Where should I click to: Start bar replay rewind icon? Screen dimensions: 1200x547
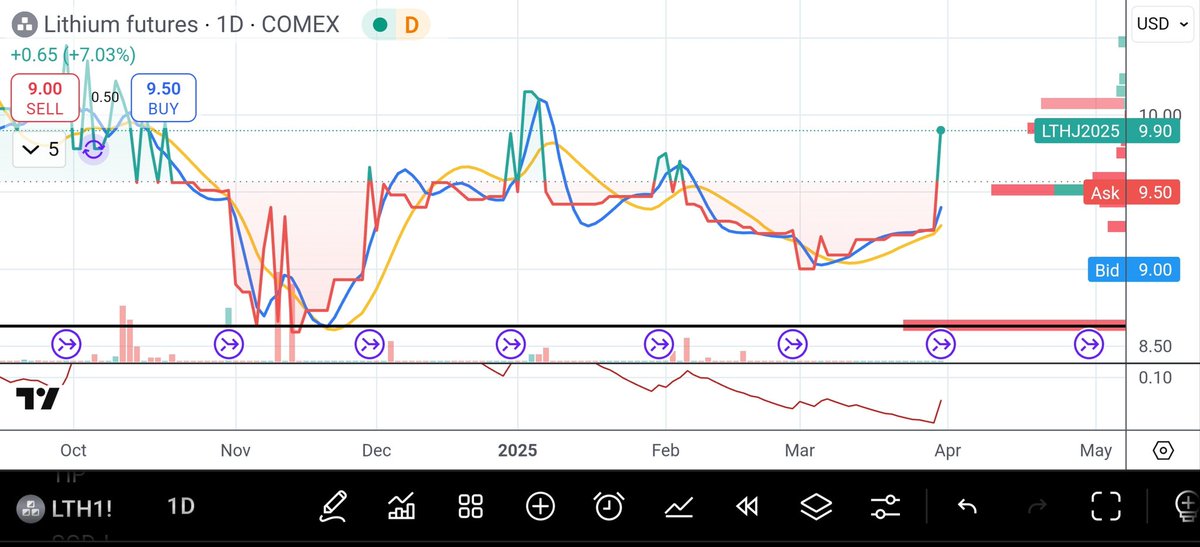tap(747, 507)
